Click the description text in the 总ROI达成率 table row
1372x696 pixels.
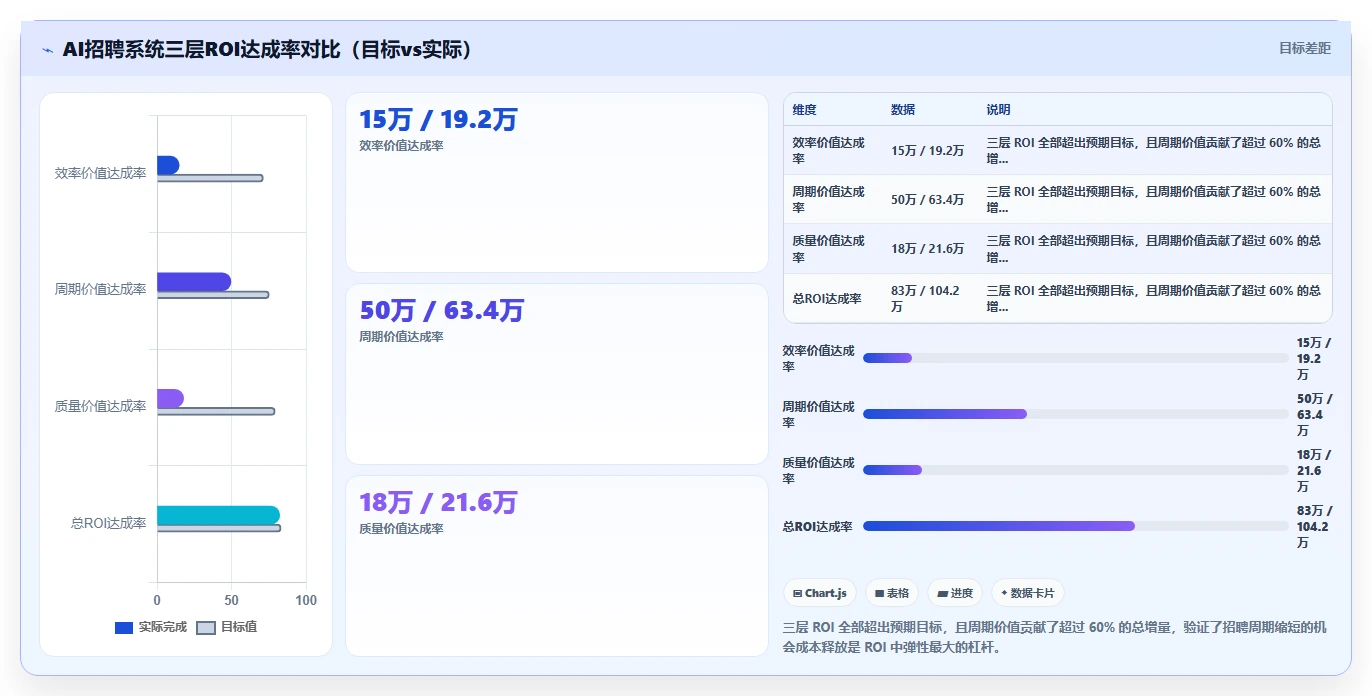pos(1153,298)
